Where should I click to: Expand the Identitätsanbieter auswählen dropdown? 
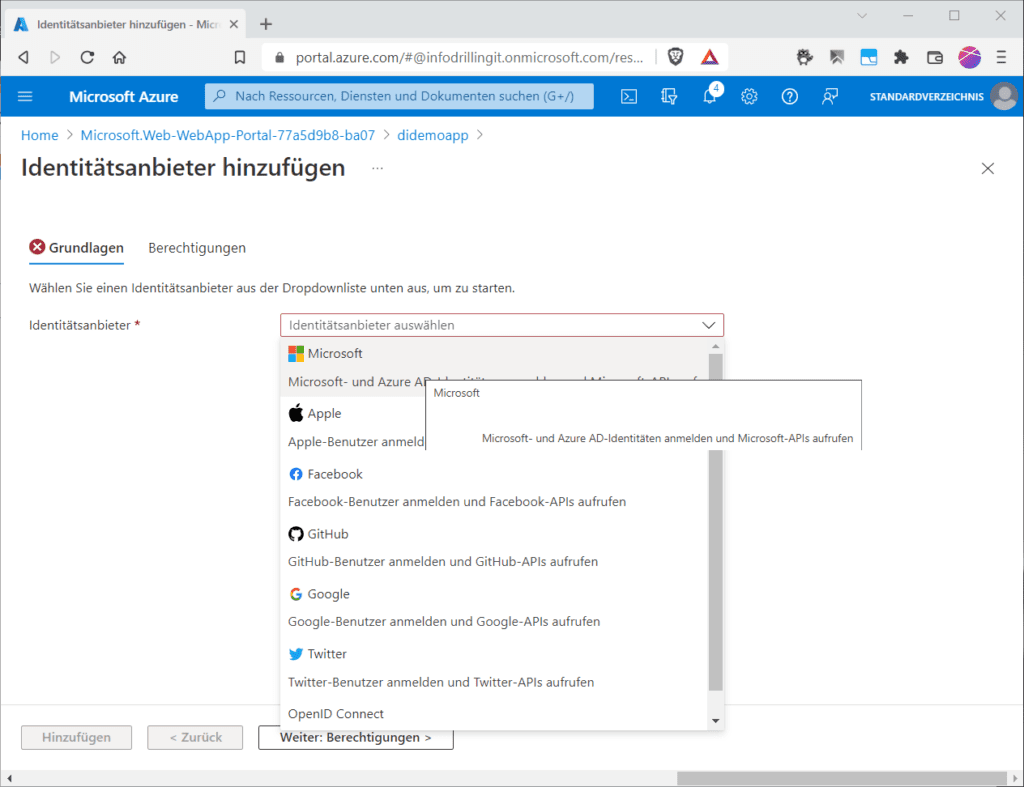click(x=502, y=325)
